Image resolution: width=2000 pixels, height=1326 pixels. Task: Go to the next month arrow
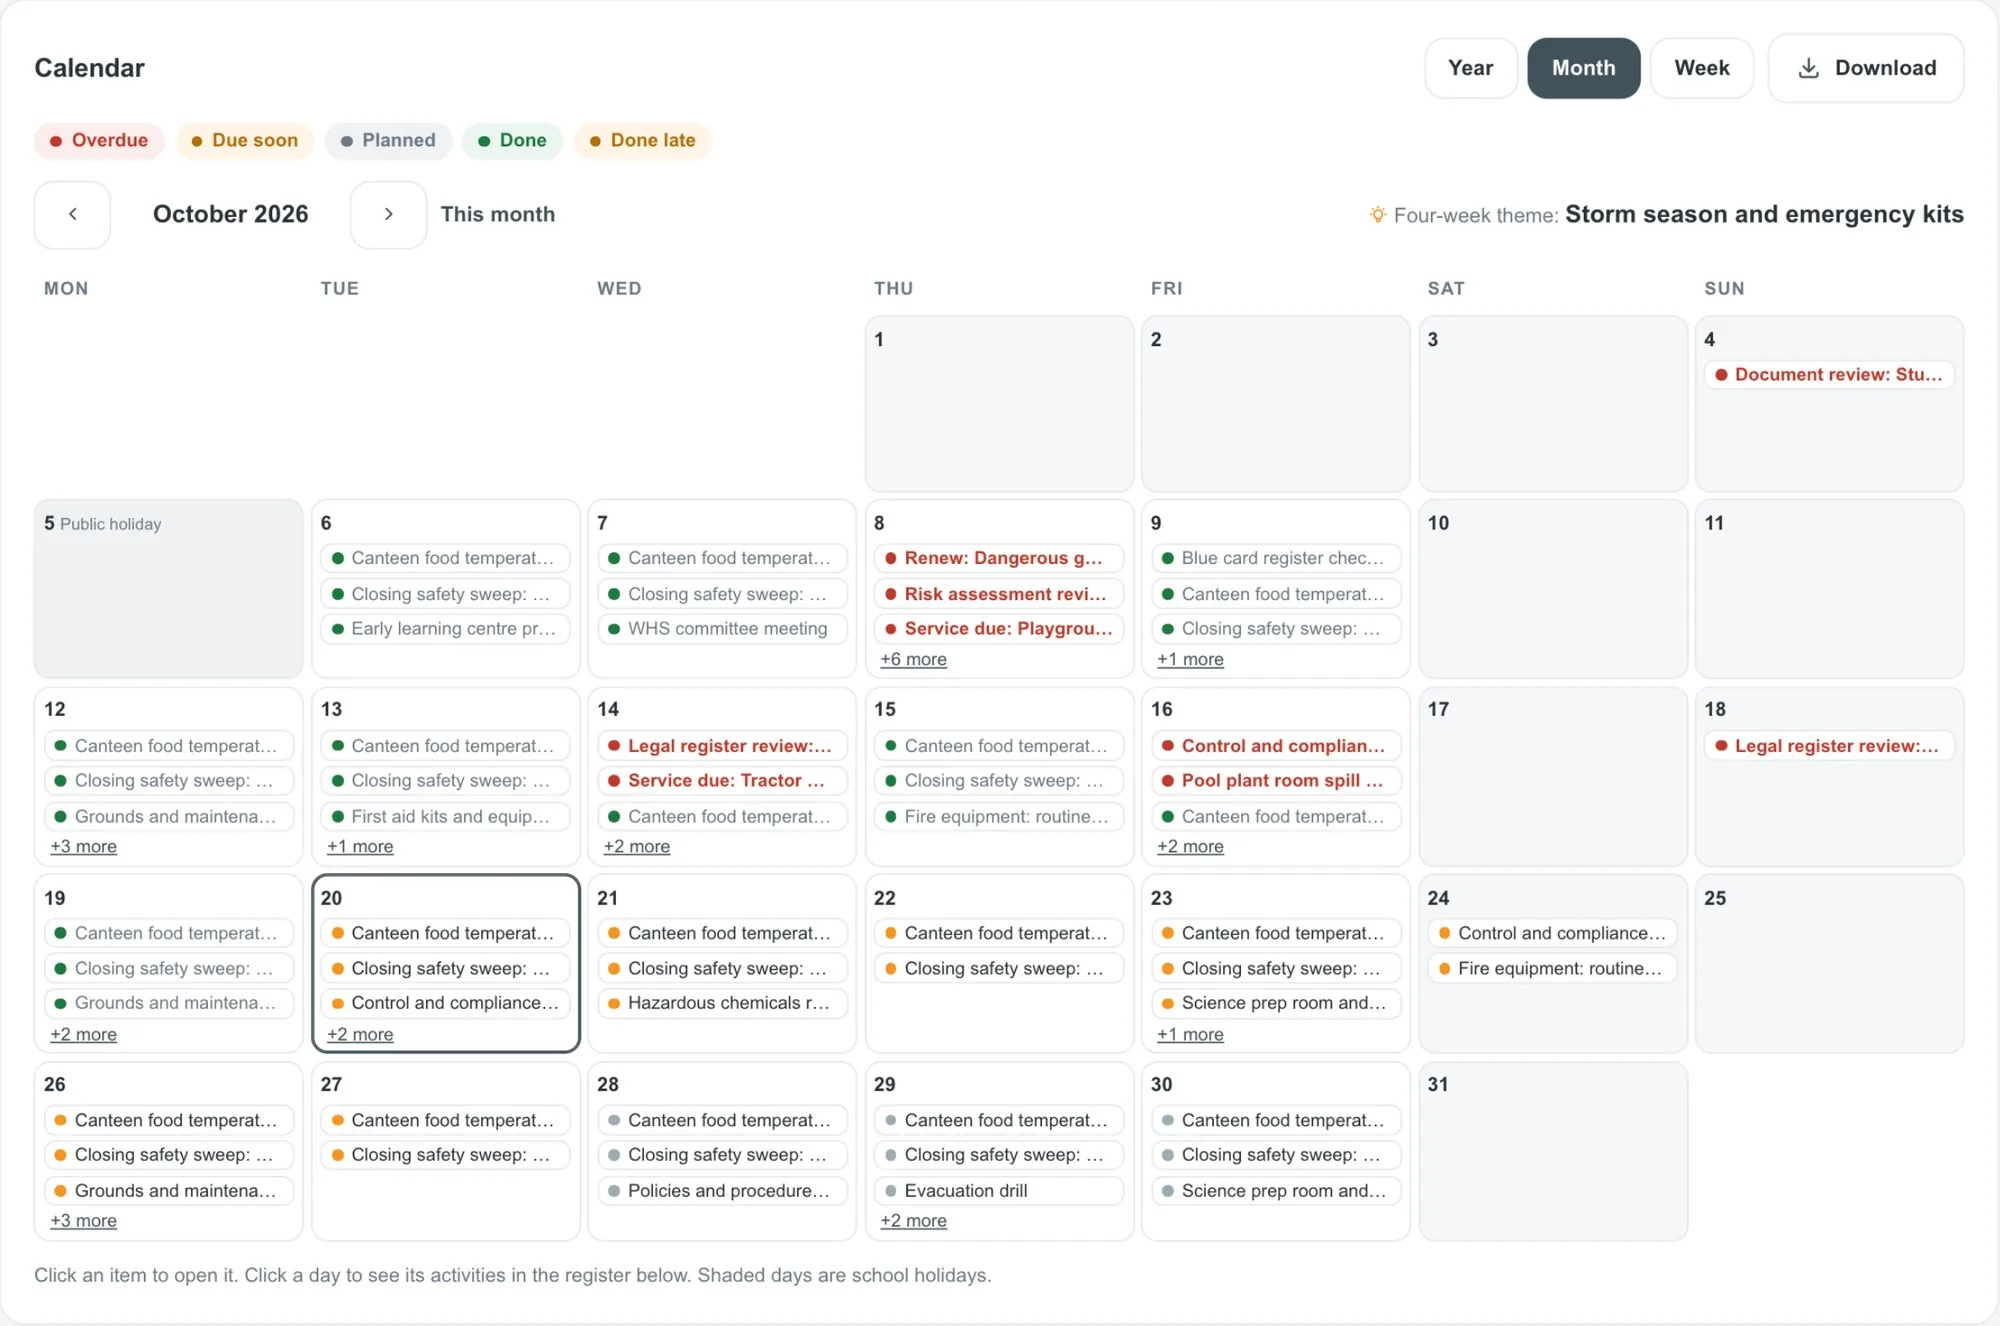(x=389, y=214)
